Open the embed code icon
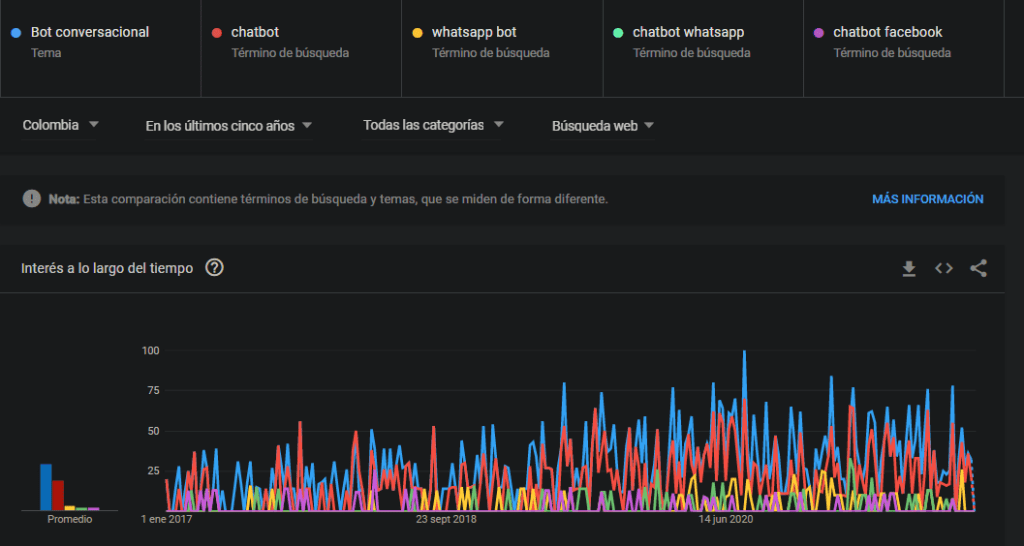This screenshot has height=546, width=1024. (944, 268)
